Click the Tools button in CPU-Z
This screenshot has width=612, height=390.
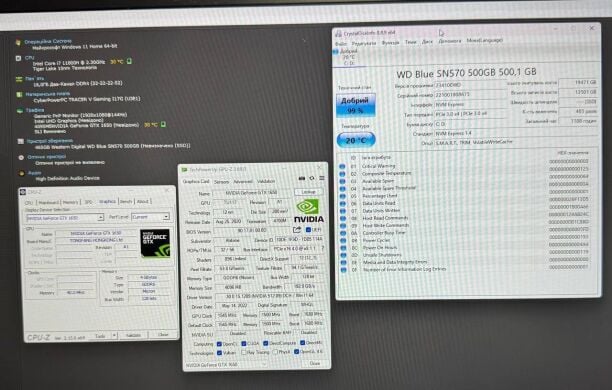click(x=100, y=336)
